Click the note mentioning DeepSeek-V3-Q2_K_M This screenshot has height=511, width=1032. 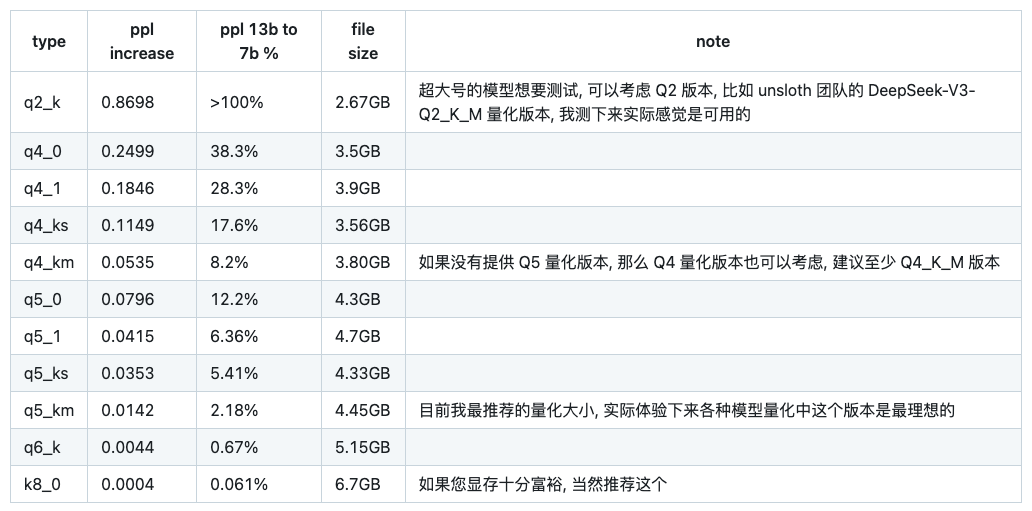click(x=696, y=102)
